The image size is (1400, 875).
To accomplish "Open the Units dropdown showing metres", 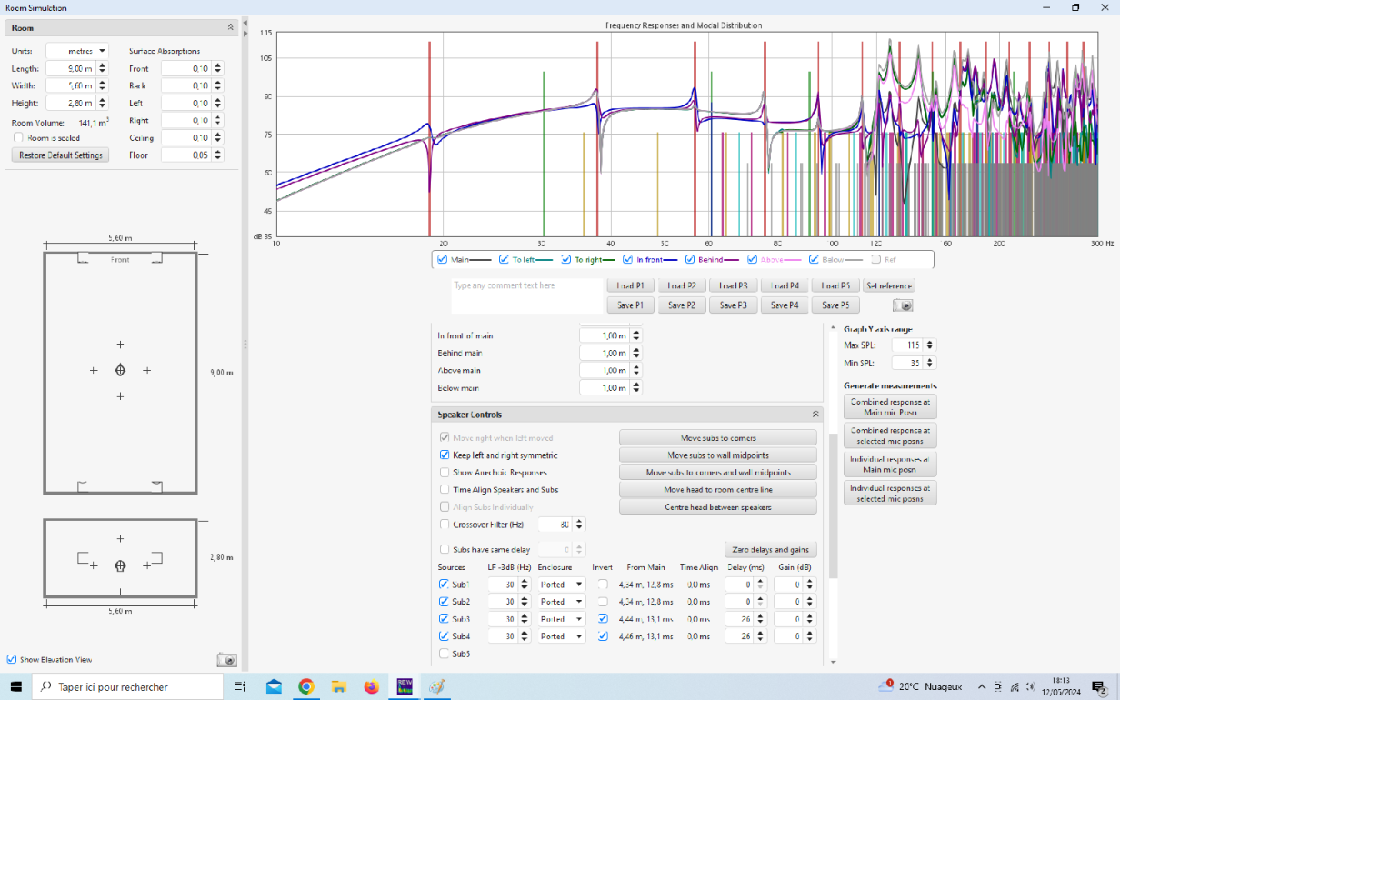I will pos(77,51).
